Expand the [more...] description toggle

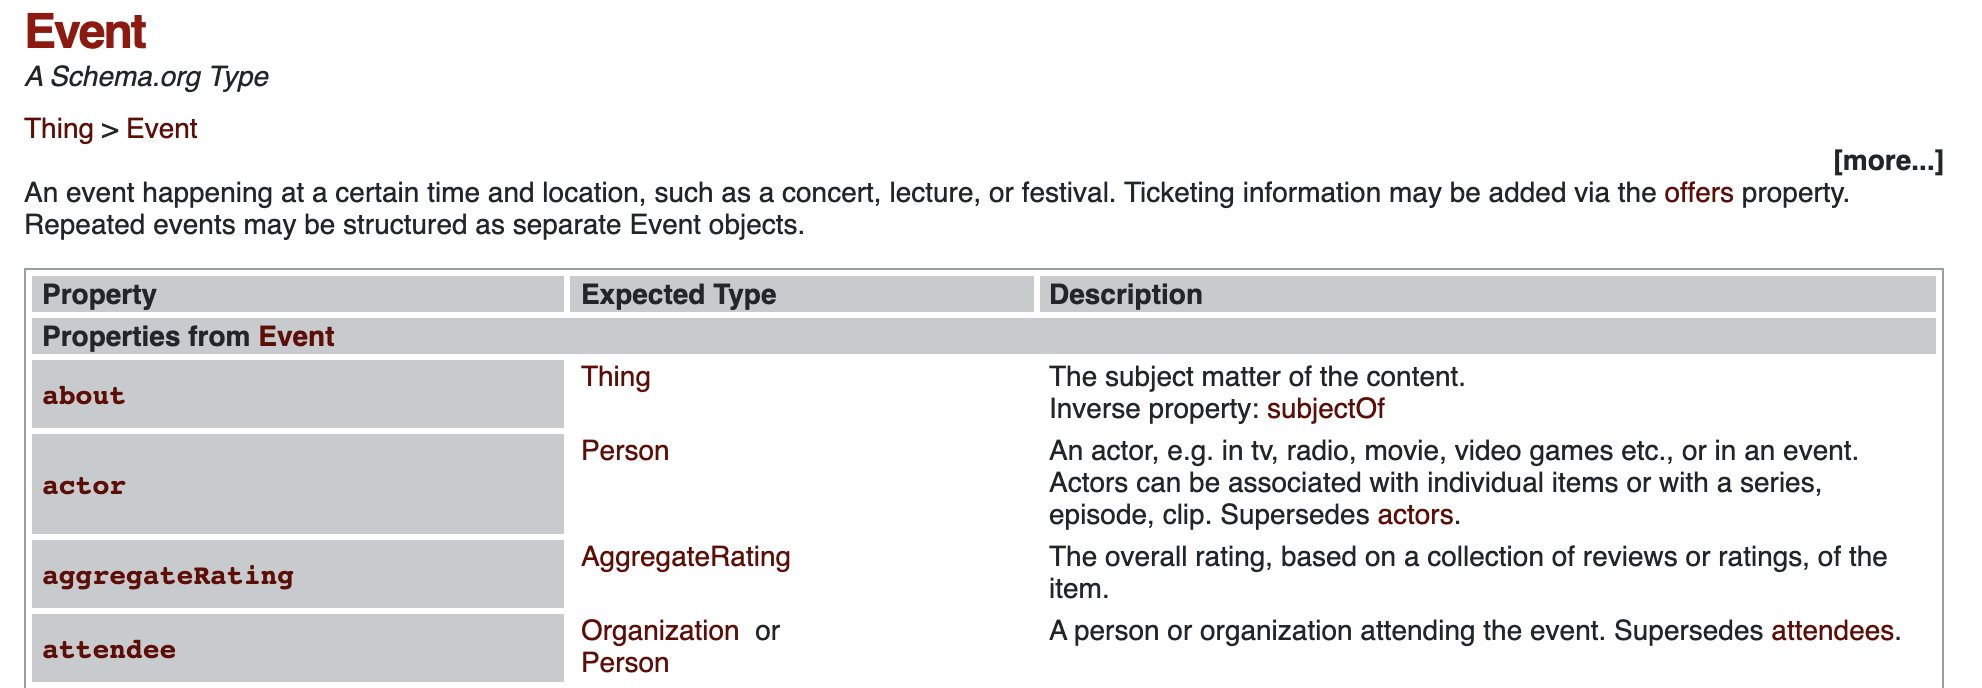[x=1887, y=161]
